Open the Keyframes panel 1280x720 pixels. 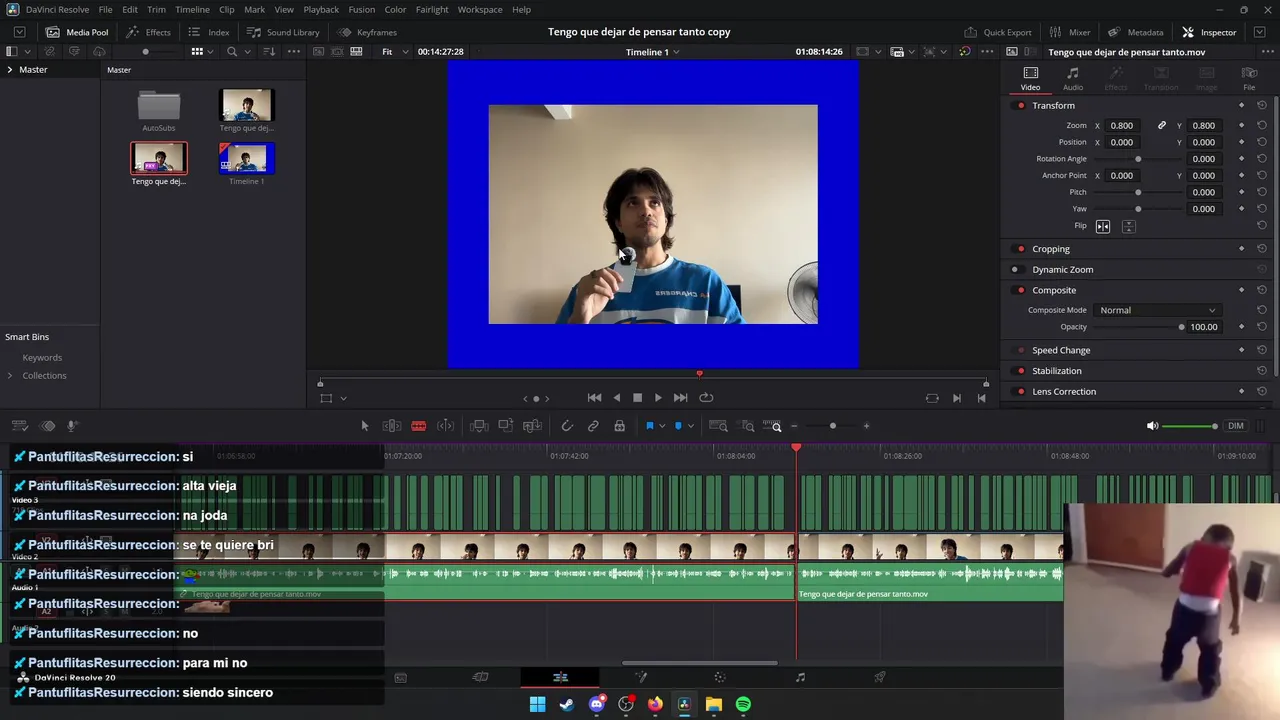367,32
